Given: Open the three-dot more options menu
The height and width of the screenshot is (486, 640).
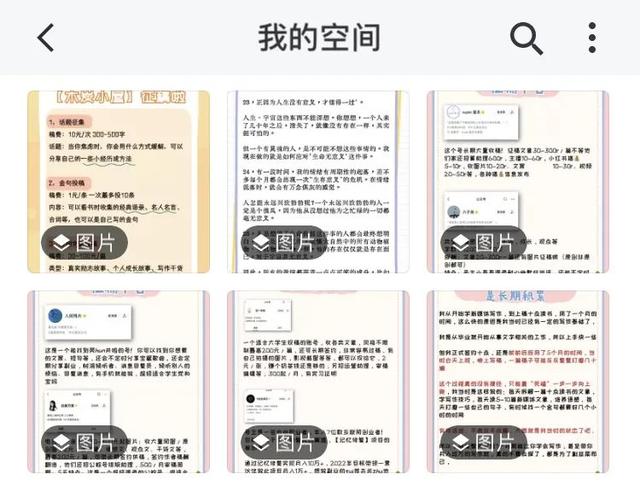Looking at the screenshot, I should [592, 38].
